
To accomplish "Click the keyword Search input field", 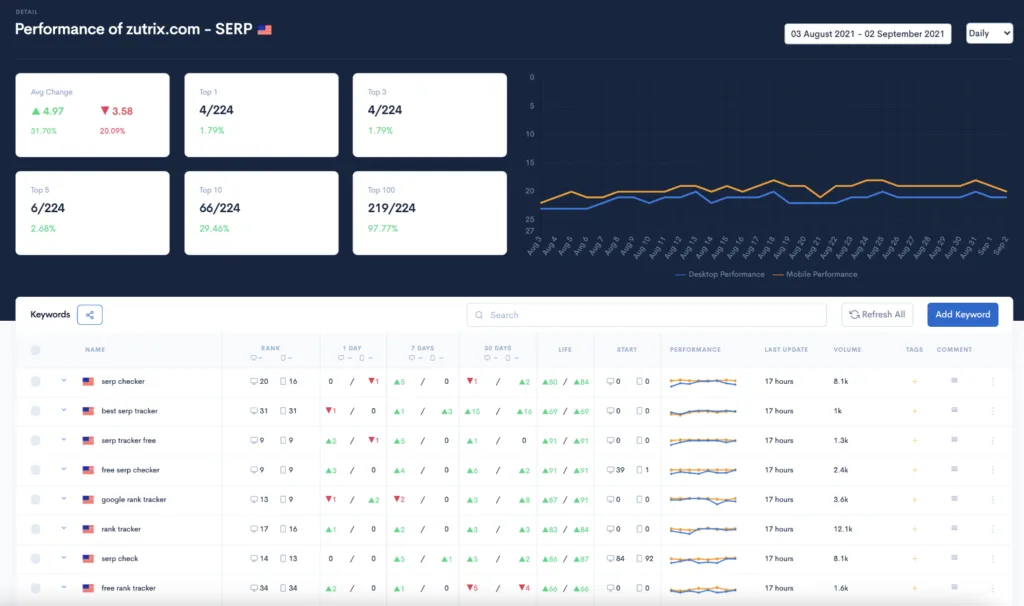I will [646, 315].
